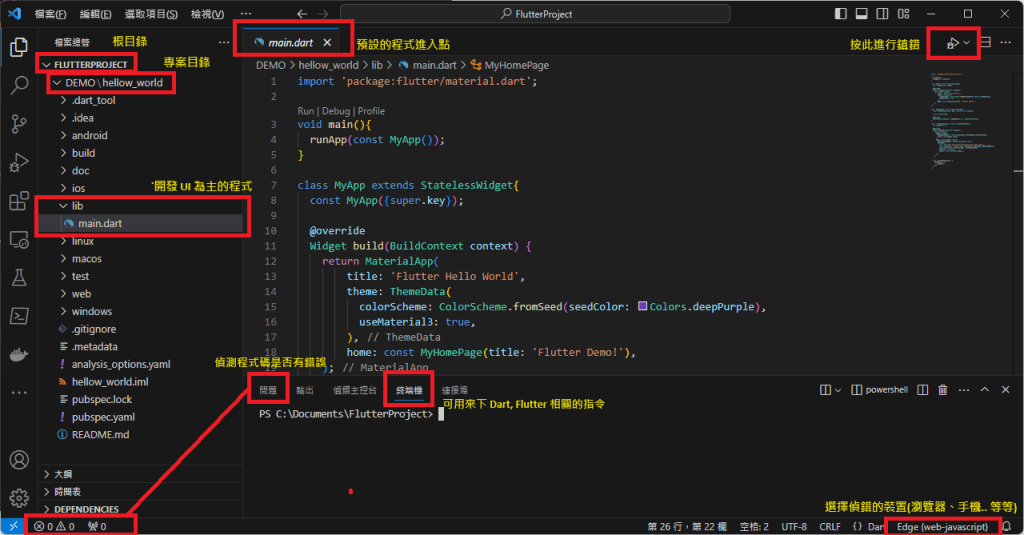Split the editor to the right
Image resolution: width=1024 pixels, height=535 pixels.
click(986, 43)
